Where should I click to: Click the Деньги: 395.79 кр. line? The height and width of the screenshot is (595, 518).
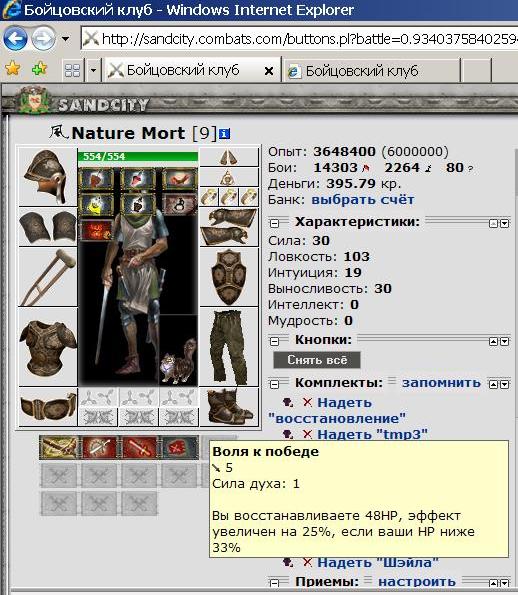[335, 184]
